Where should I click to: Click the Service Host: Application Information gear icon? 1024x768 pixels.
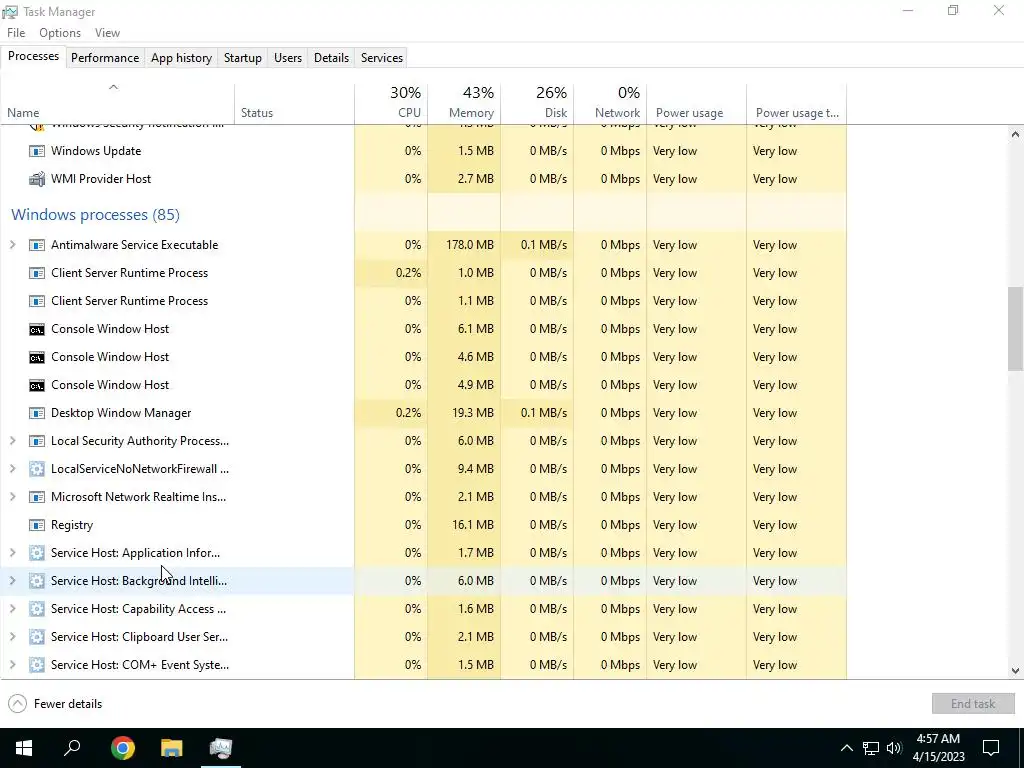(x=37, y=553)
